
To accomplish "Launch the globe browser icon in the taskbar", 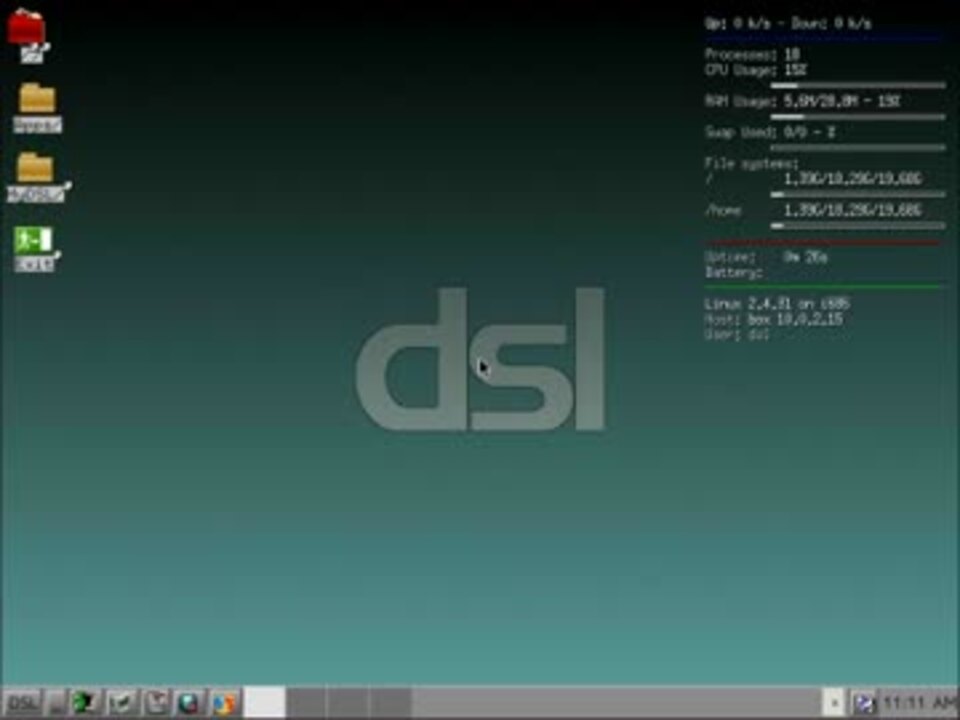I will (190, 702).
